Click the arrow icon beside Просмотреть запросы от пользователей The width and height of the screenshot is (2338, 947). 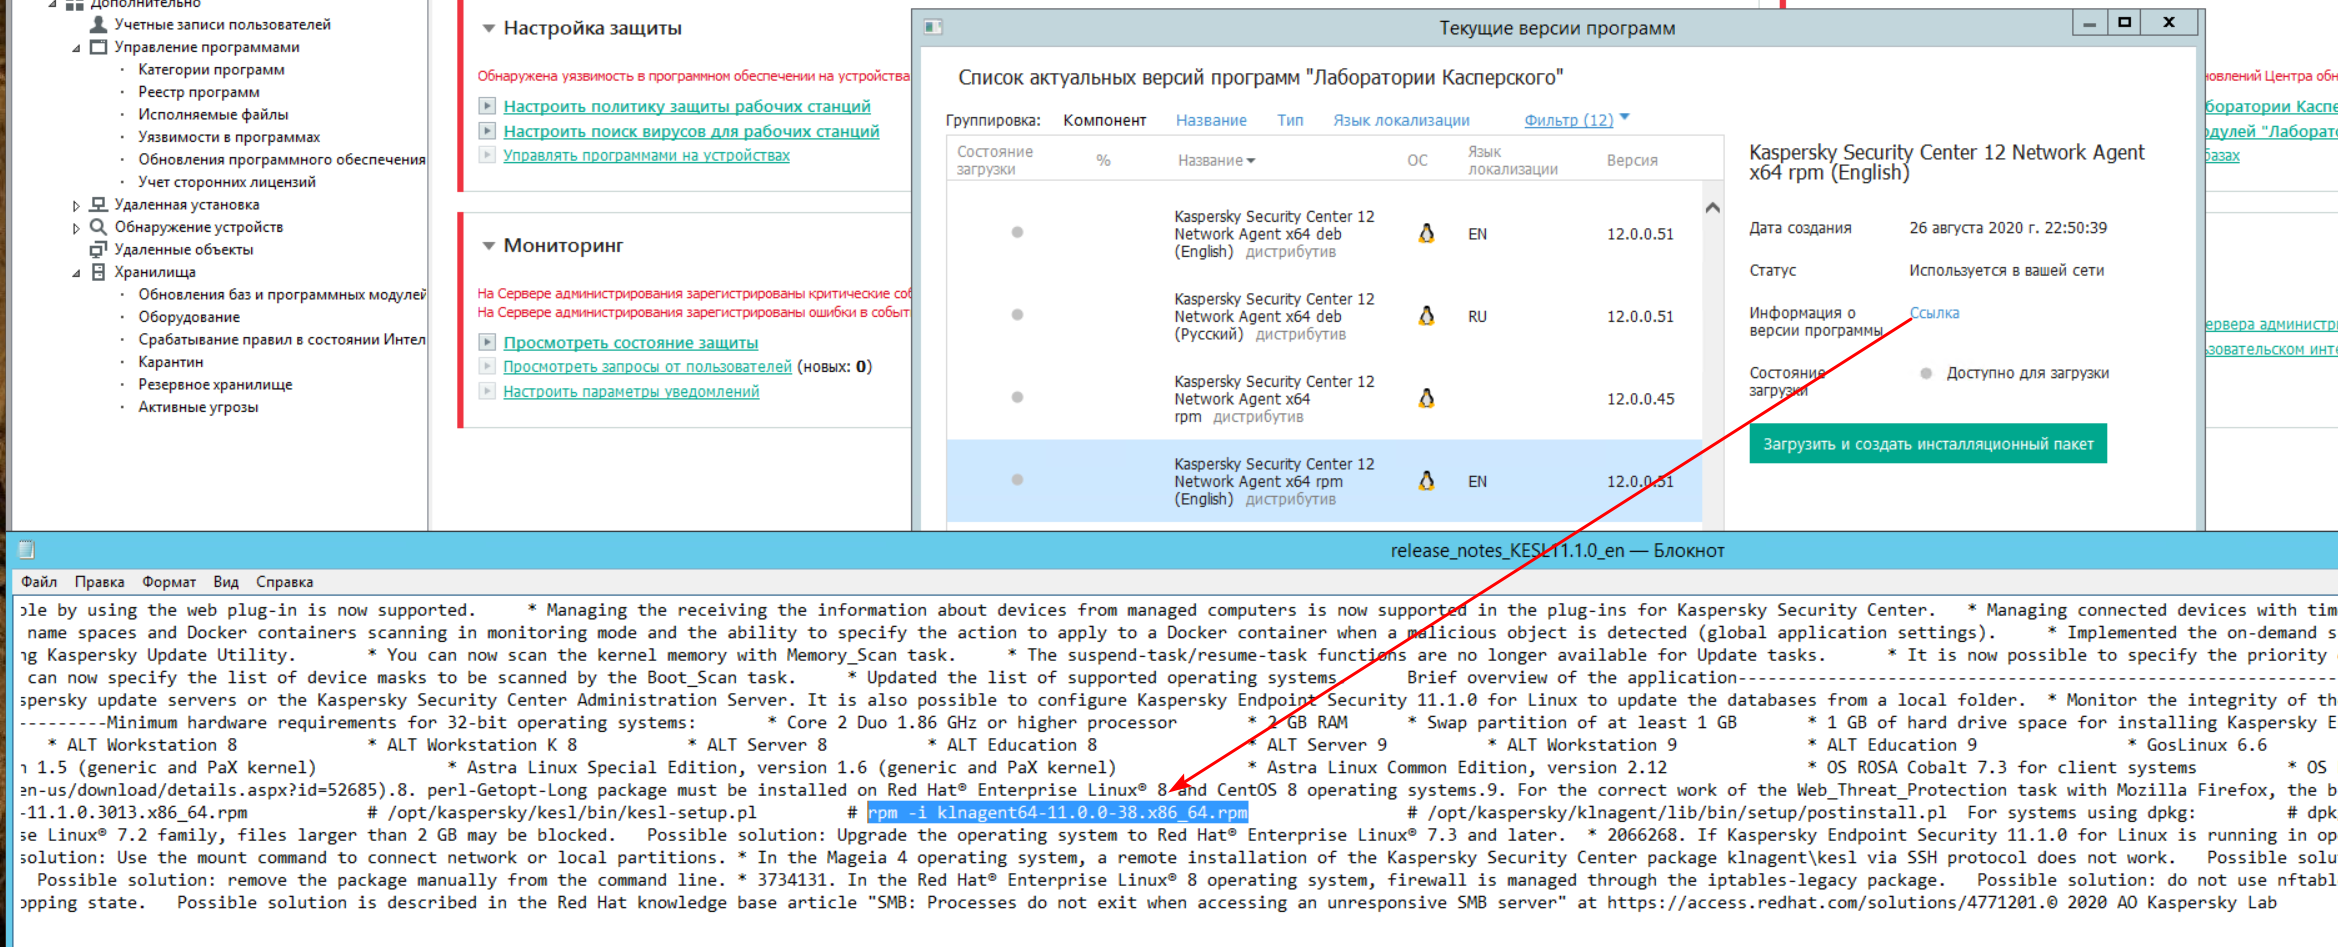point(487,366)
